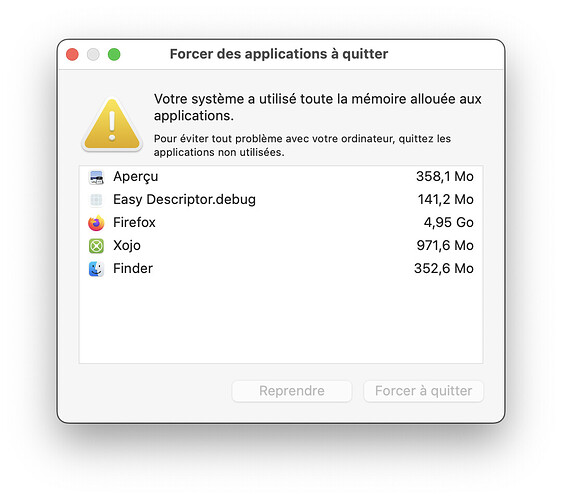Viewport: 563px width, 500px height.
Task: Click Firefox's 4,95 Go memory value
Action: pos(448,223)
